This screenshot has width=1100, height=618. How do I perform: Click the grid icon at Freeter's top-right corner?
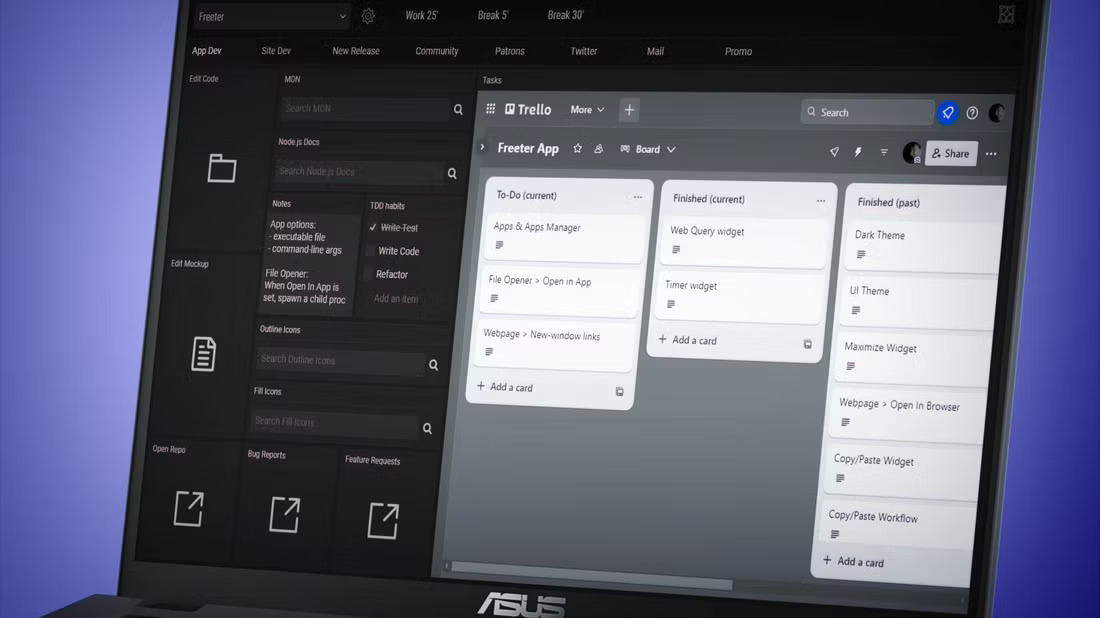pos(1006,14)
